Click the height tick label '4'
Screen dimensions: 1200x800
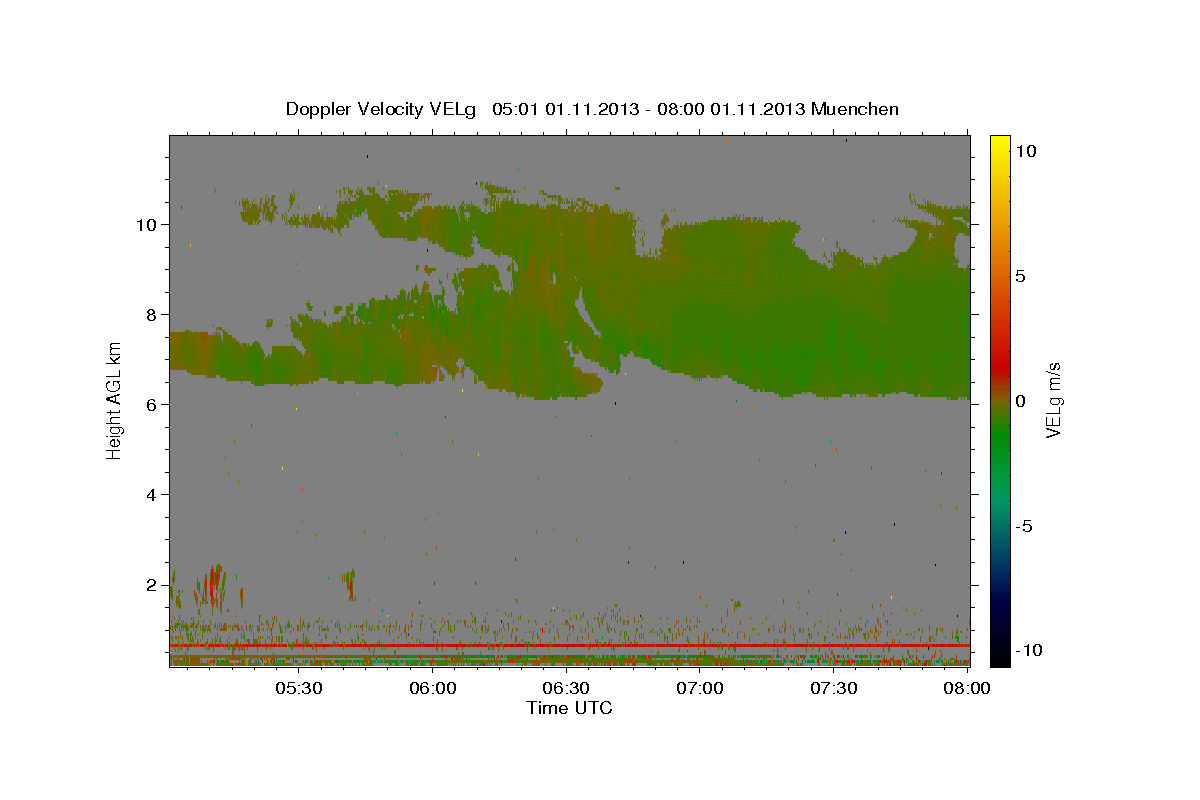click(x=151, y=494)
